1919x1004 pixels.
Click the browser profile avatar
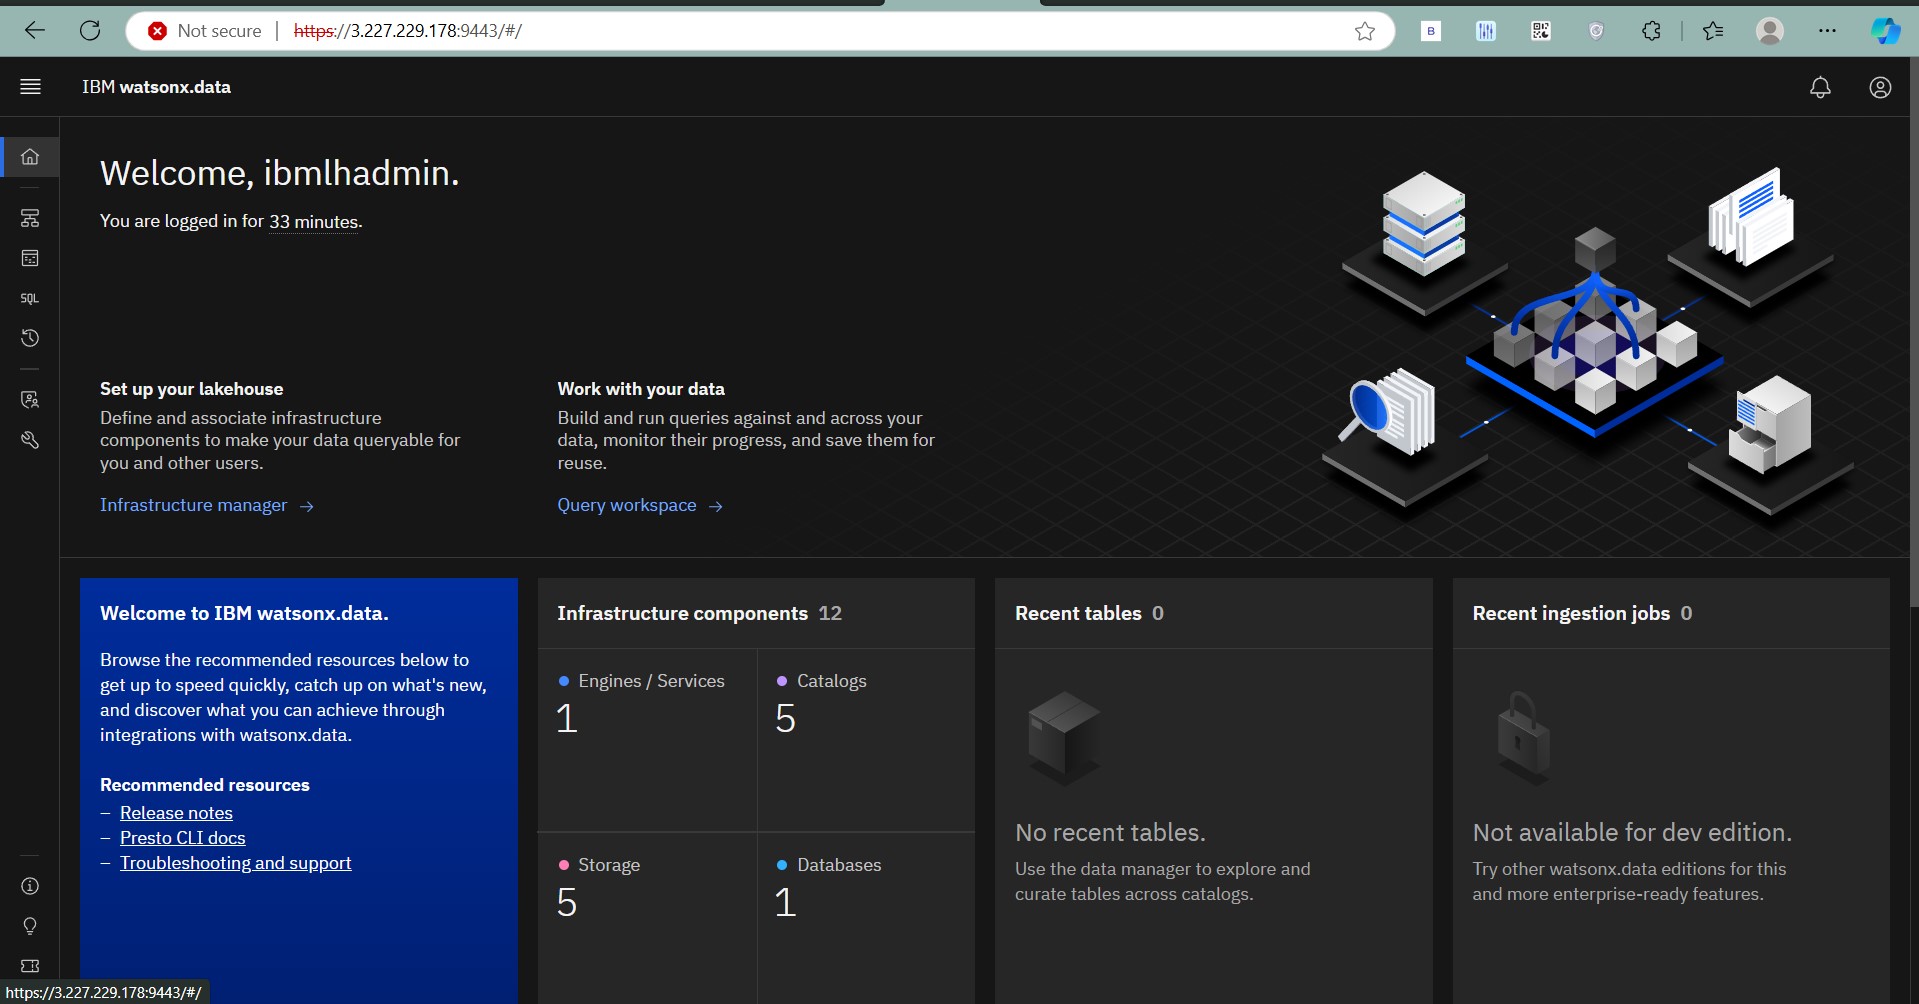click(1770, 31)
